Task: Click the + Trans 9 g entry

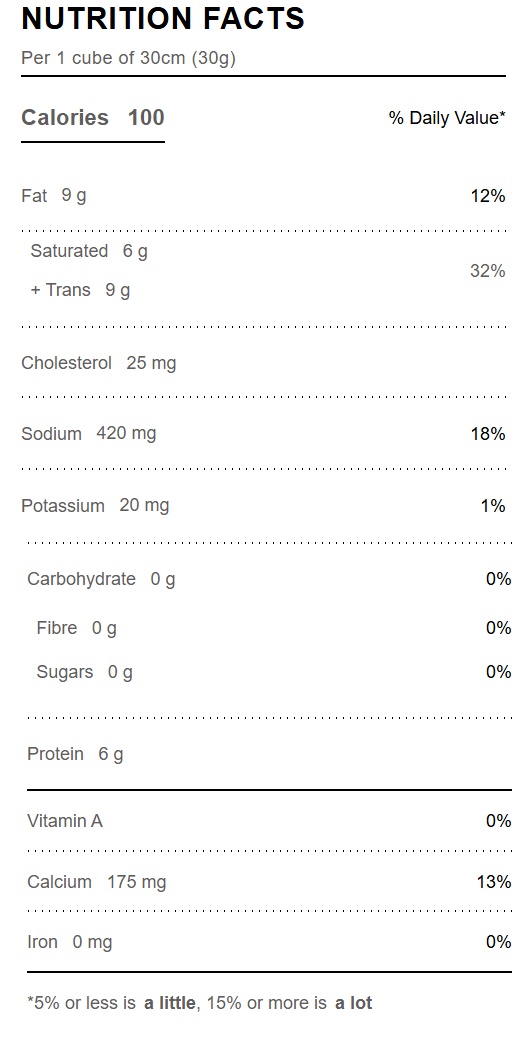Action: click(x=80, y=290)
